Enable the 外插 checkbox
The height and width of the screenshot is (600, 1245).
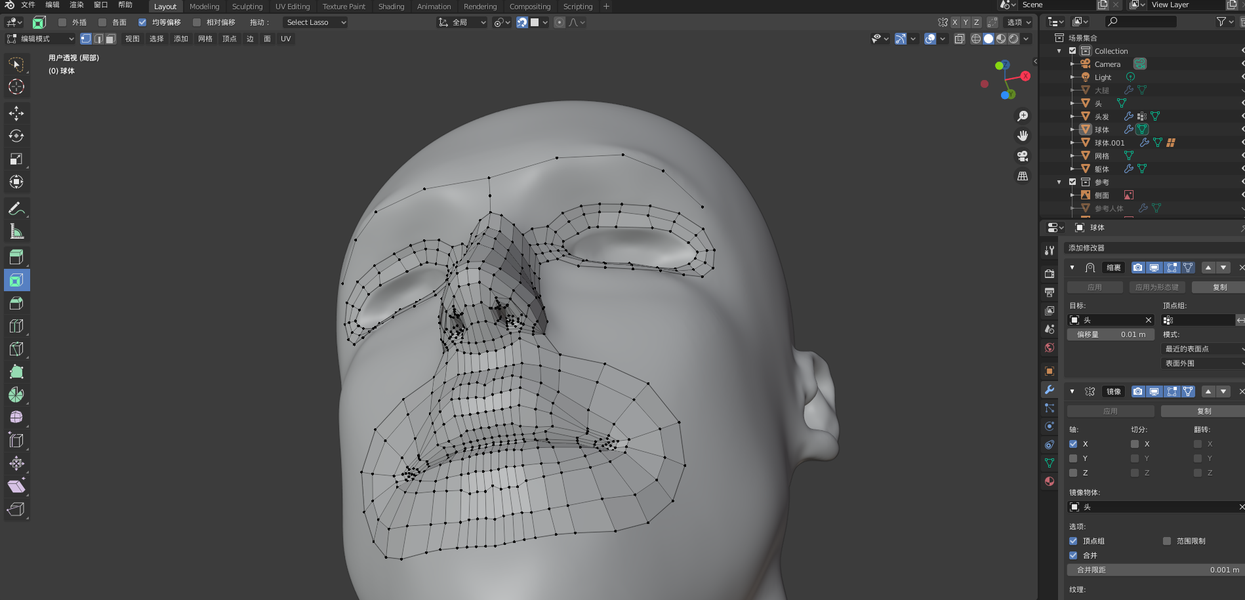62,22
